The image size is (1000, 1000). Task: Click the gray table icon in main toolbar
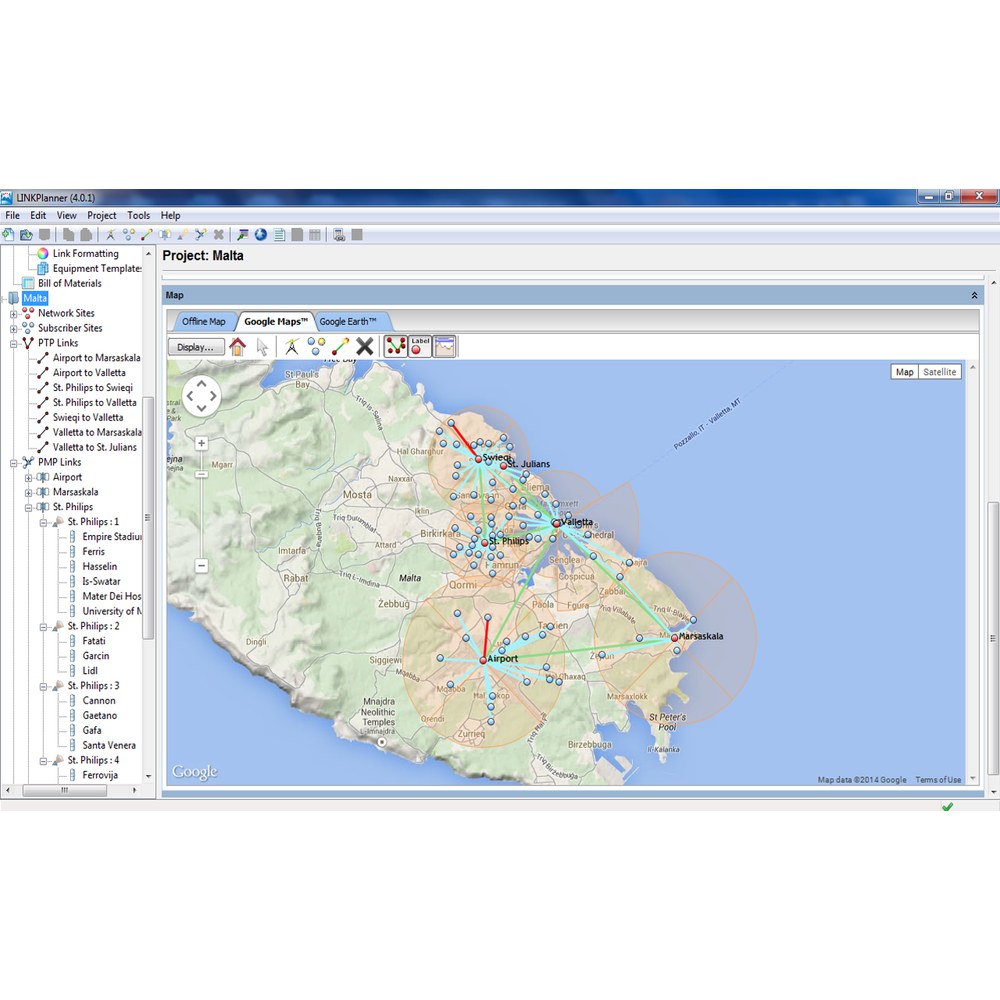(x=315, y=235)
